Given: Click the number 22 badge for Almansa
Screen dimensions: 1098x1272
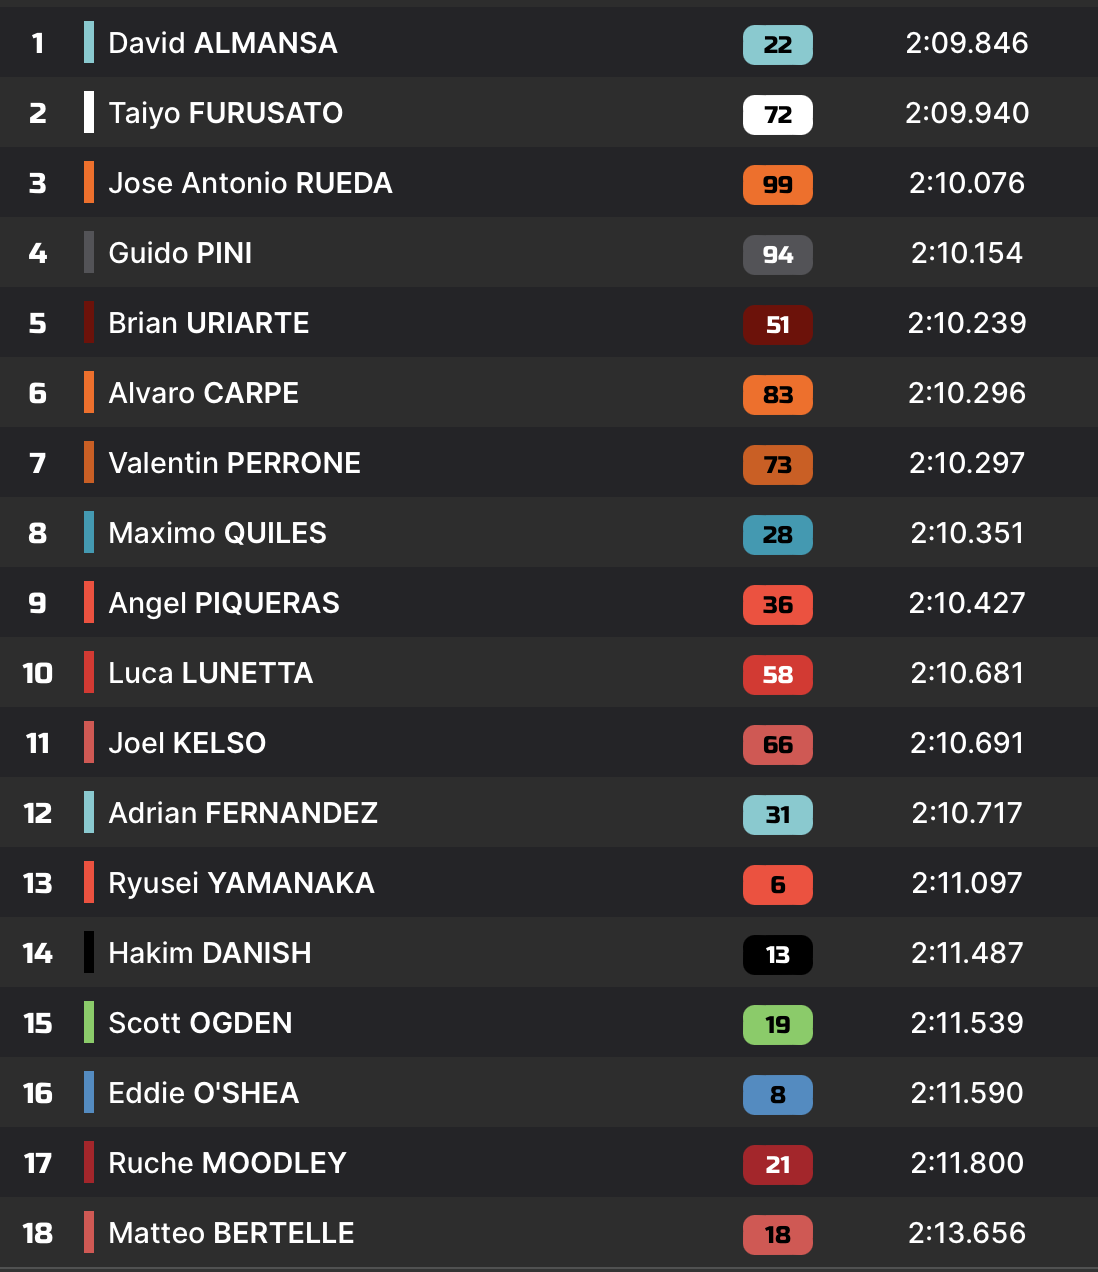Looking at the screenshot, I should coord(777,44).
